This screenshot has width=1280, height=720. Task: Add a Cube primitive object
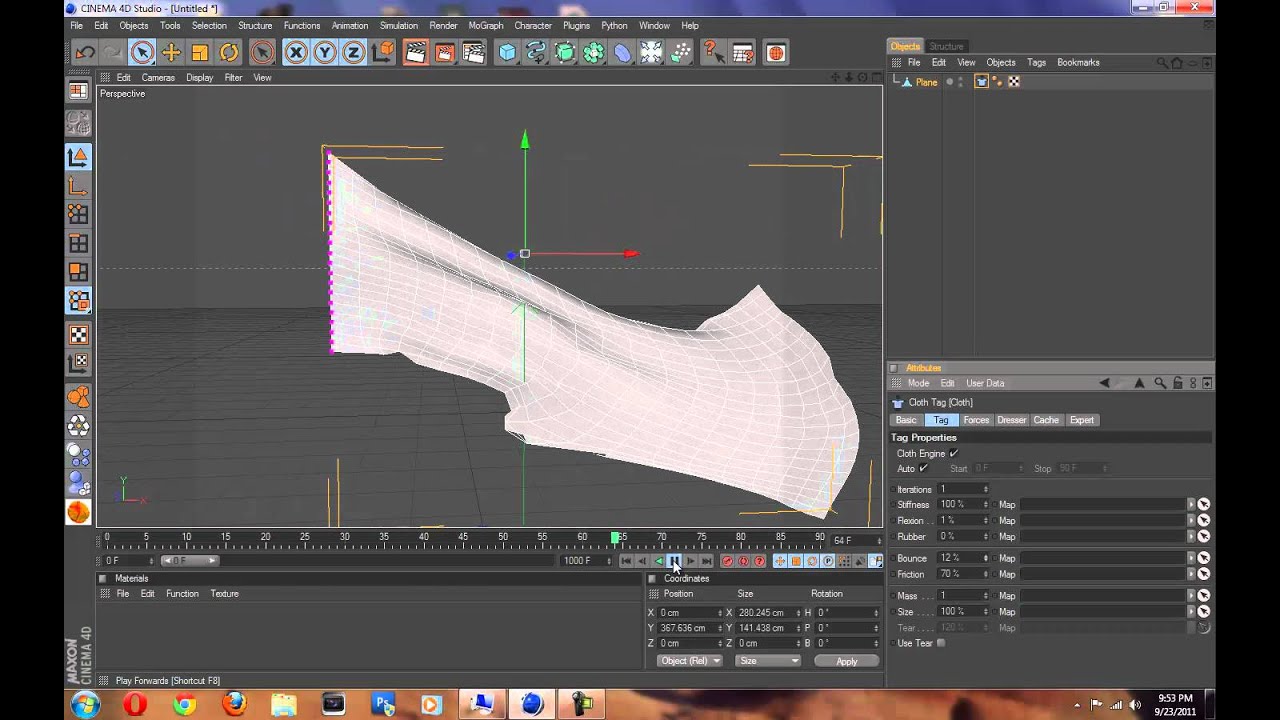(x=507, y=53)
